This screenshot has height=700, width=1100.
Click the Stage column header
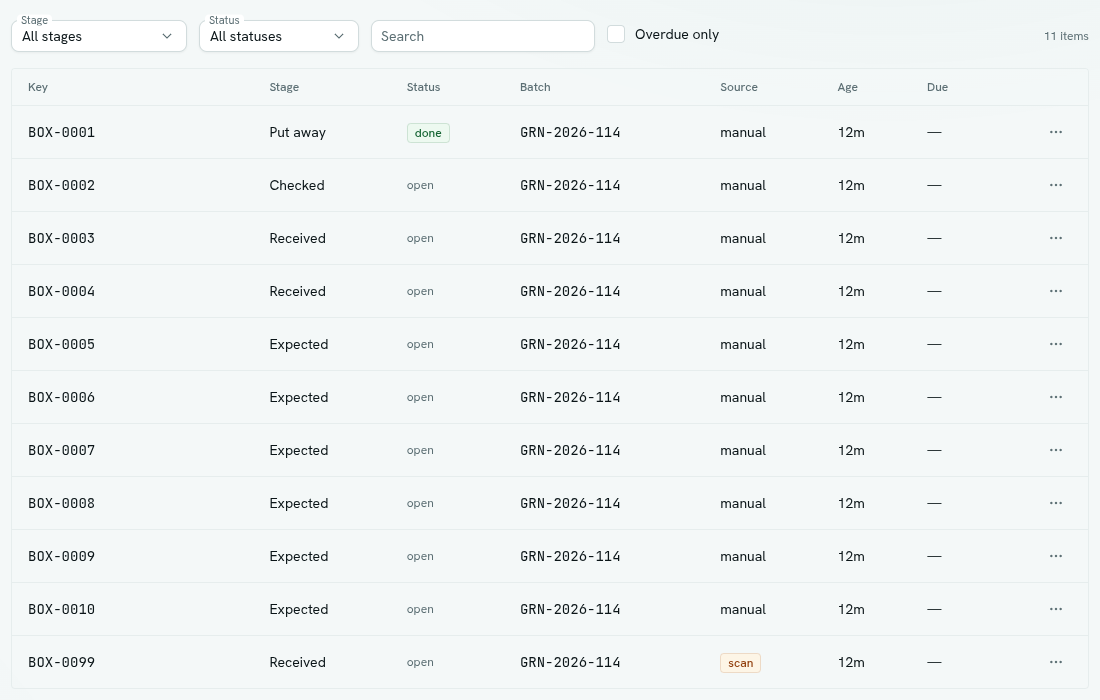click(284, 87)
